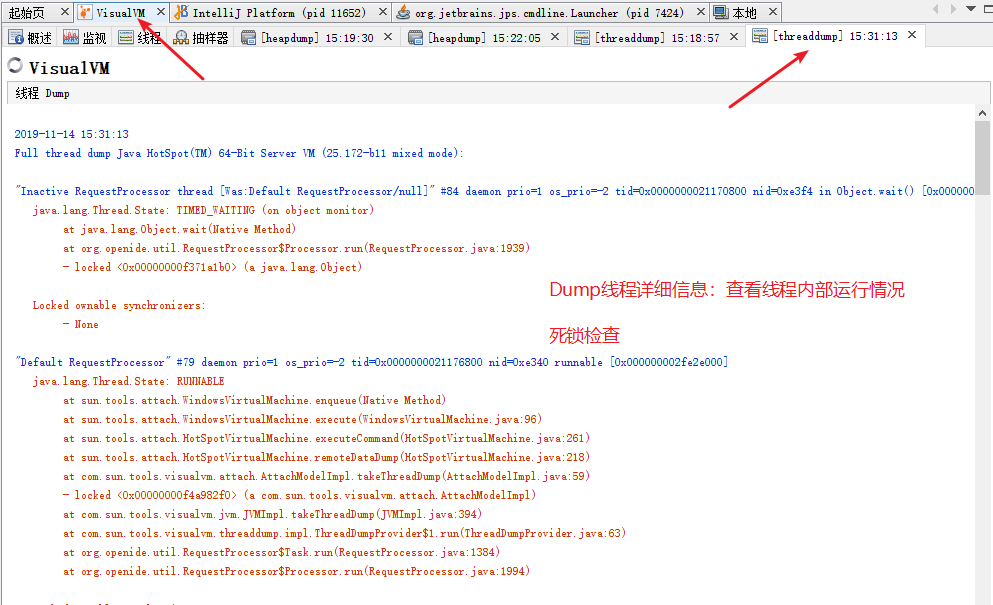Click the line ending "WindowsVirtualMachine.java:96)"
Image resolution: width=993 pixels, height=605 pixels.
click(303, 419)
